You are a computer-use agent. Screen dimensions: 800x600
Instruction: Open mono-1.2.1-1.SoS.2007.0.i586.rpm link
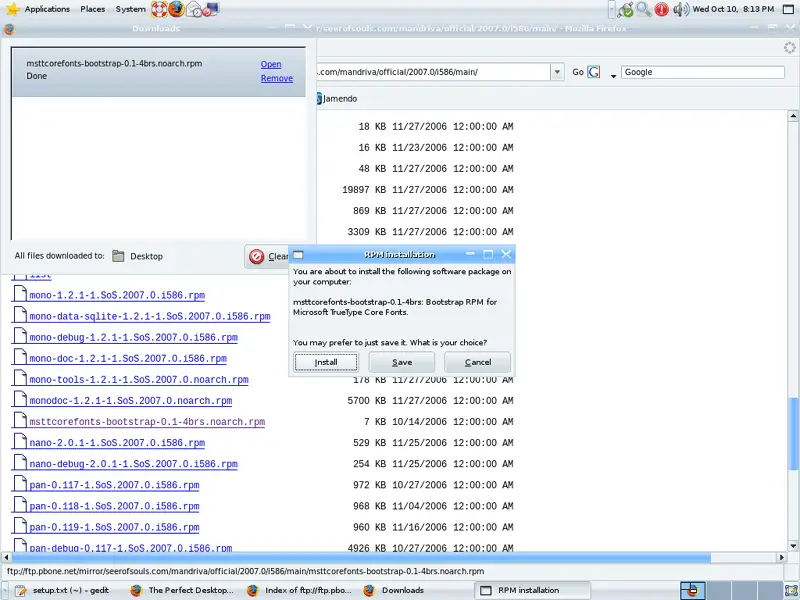click(x=117, y=295)
